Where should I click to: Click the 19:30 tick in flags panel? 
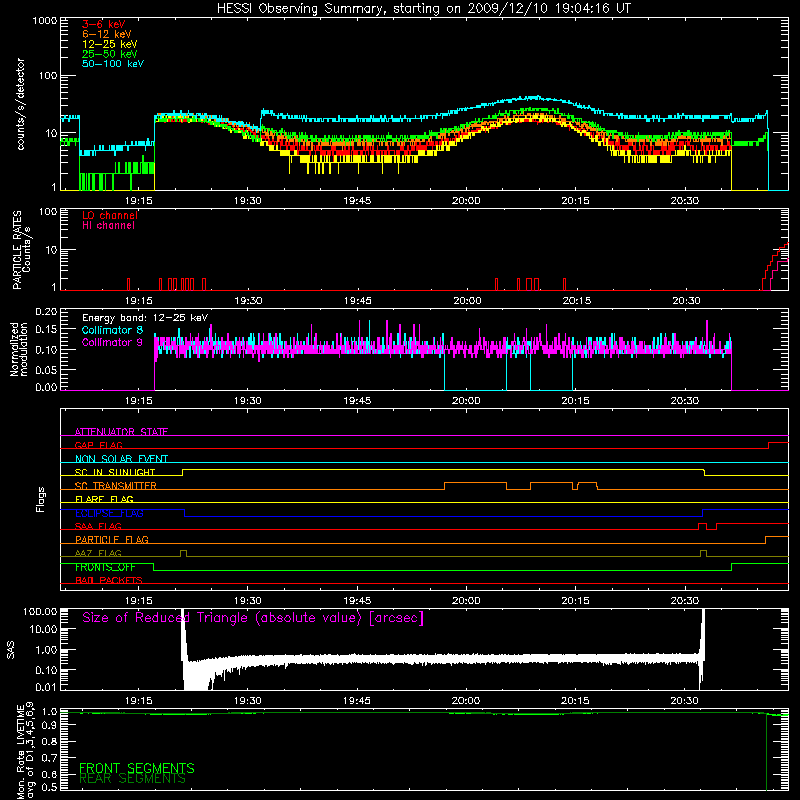pos(247,601)
